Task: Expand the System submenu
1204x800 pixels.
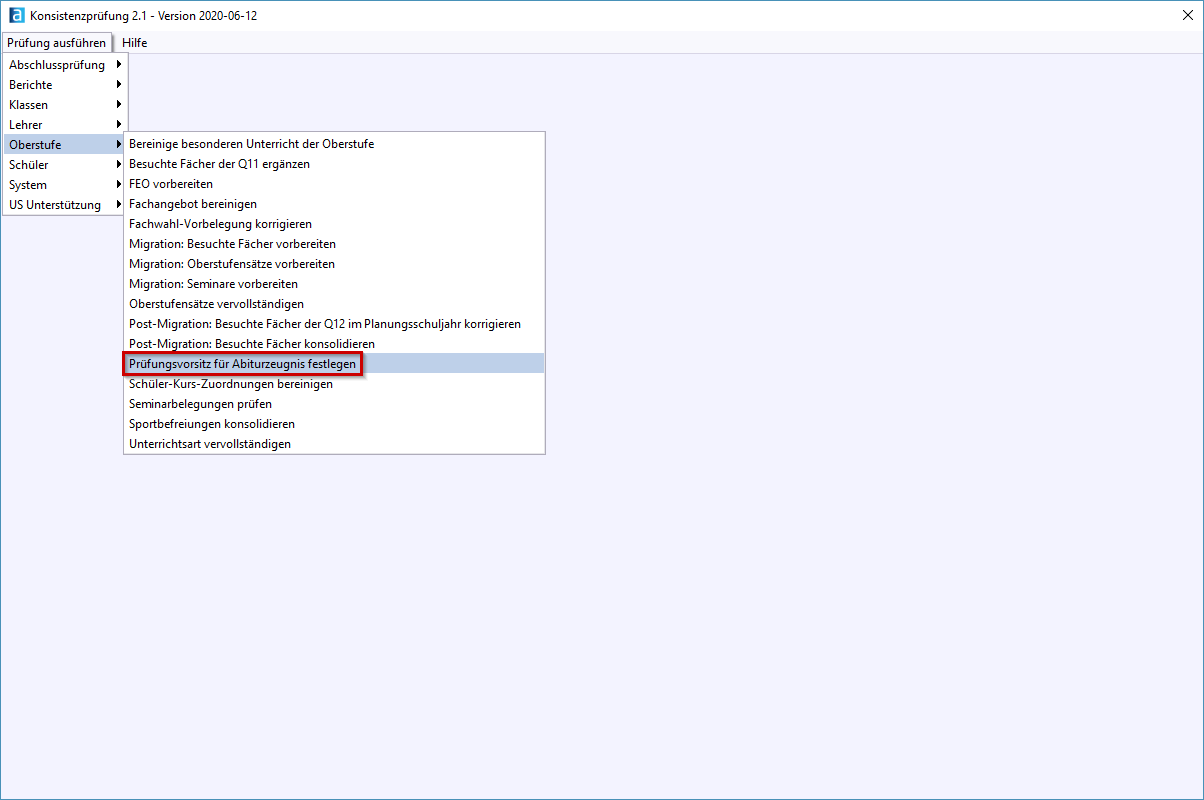Action: pyautogui.click(x=64, y=185)
